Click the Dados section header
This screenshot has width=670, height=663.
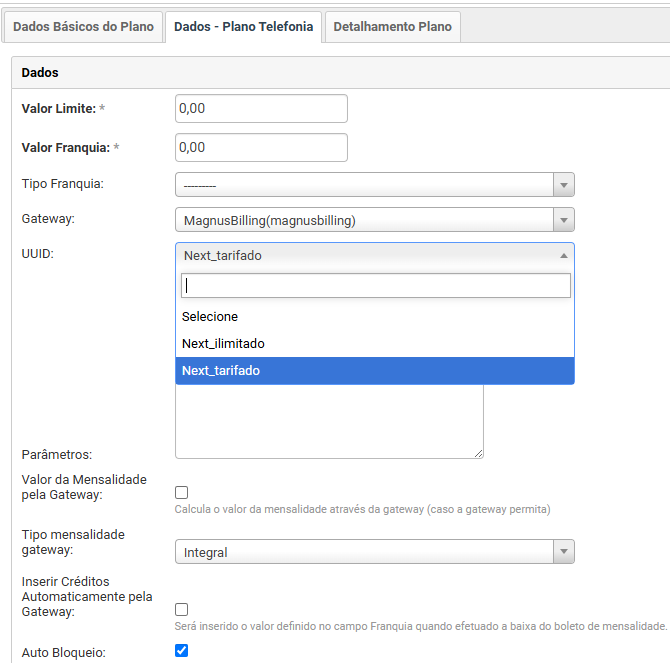(x=40, y=73)
